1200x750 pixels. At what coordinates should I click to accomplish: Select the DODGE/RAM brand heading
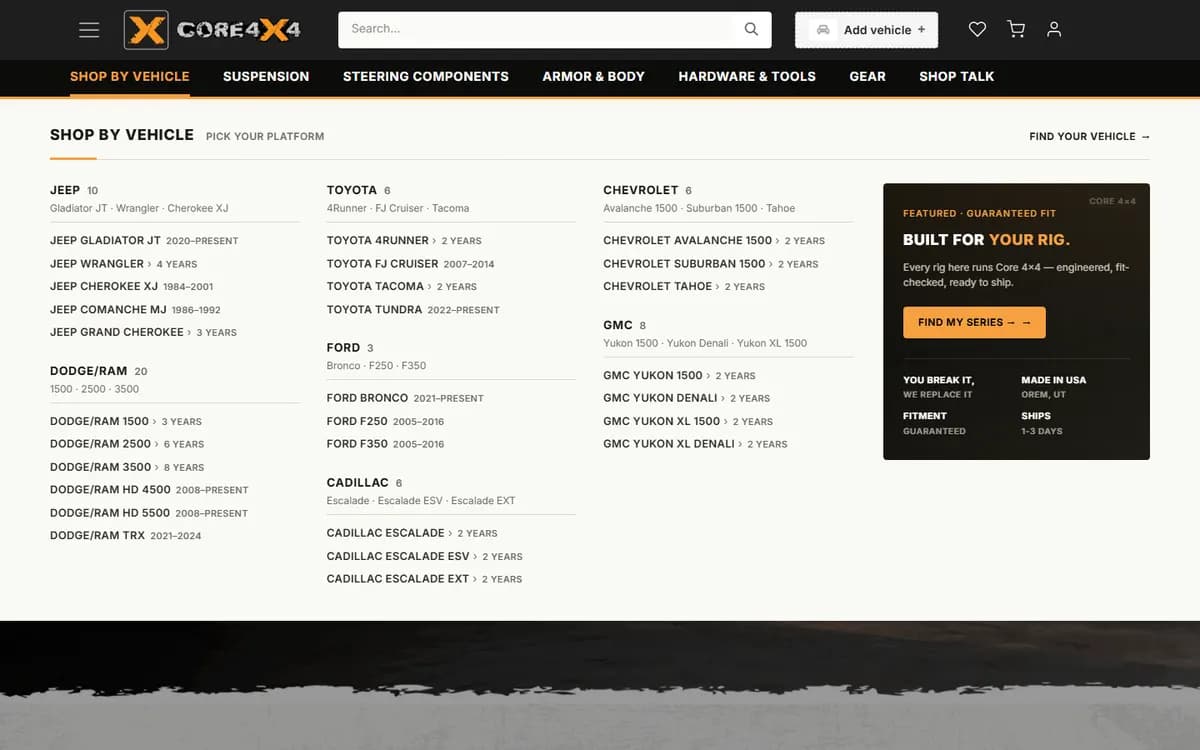tap(88, 371)
